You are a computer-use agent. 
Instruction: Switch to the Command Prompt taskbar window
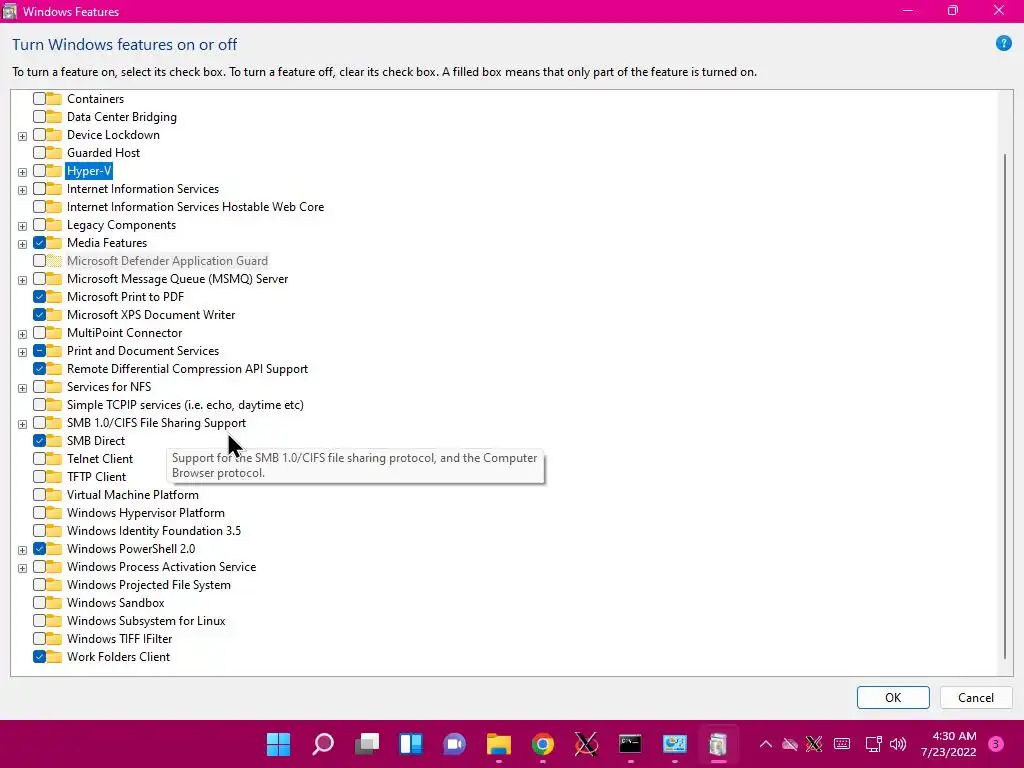(630, 744)
